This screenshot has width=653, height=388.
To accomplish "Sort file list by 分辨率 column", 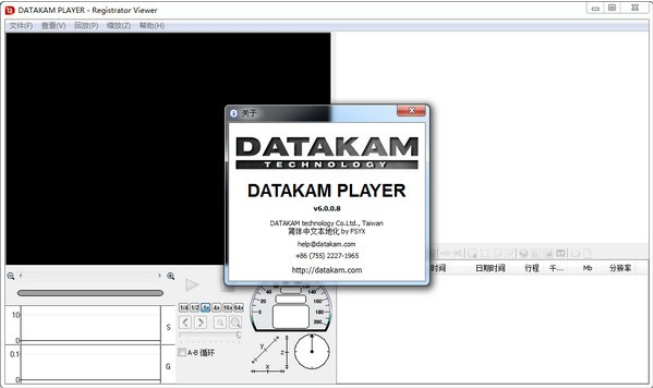I will [x=620, y=268].
